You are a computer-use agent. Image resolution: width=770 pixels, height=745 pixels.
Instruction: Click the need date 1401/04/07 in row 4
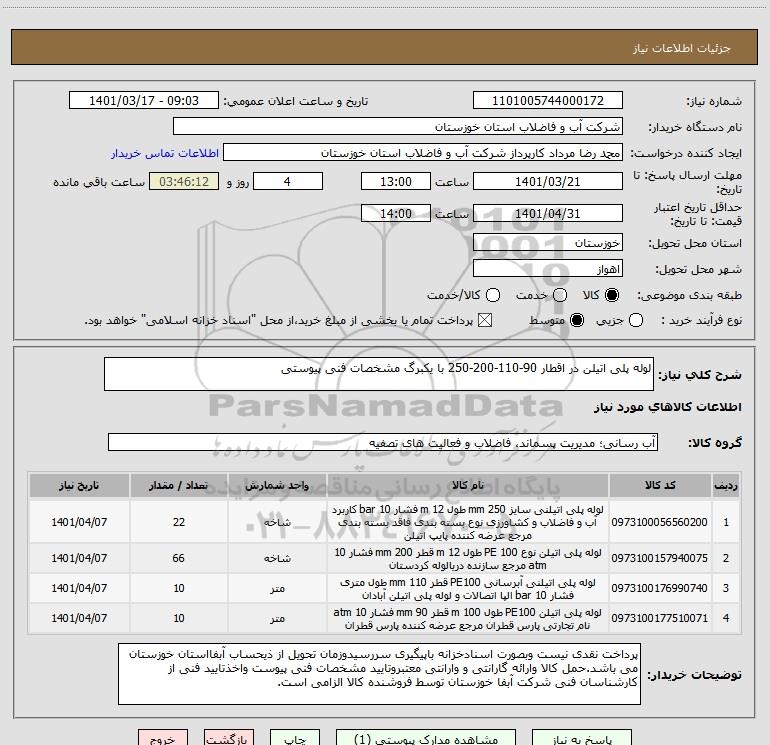coord(79,618)
